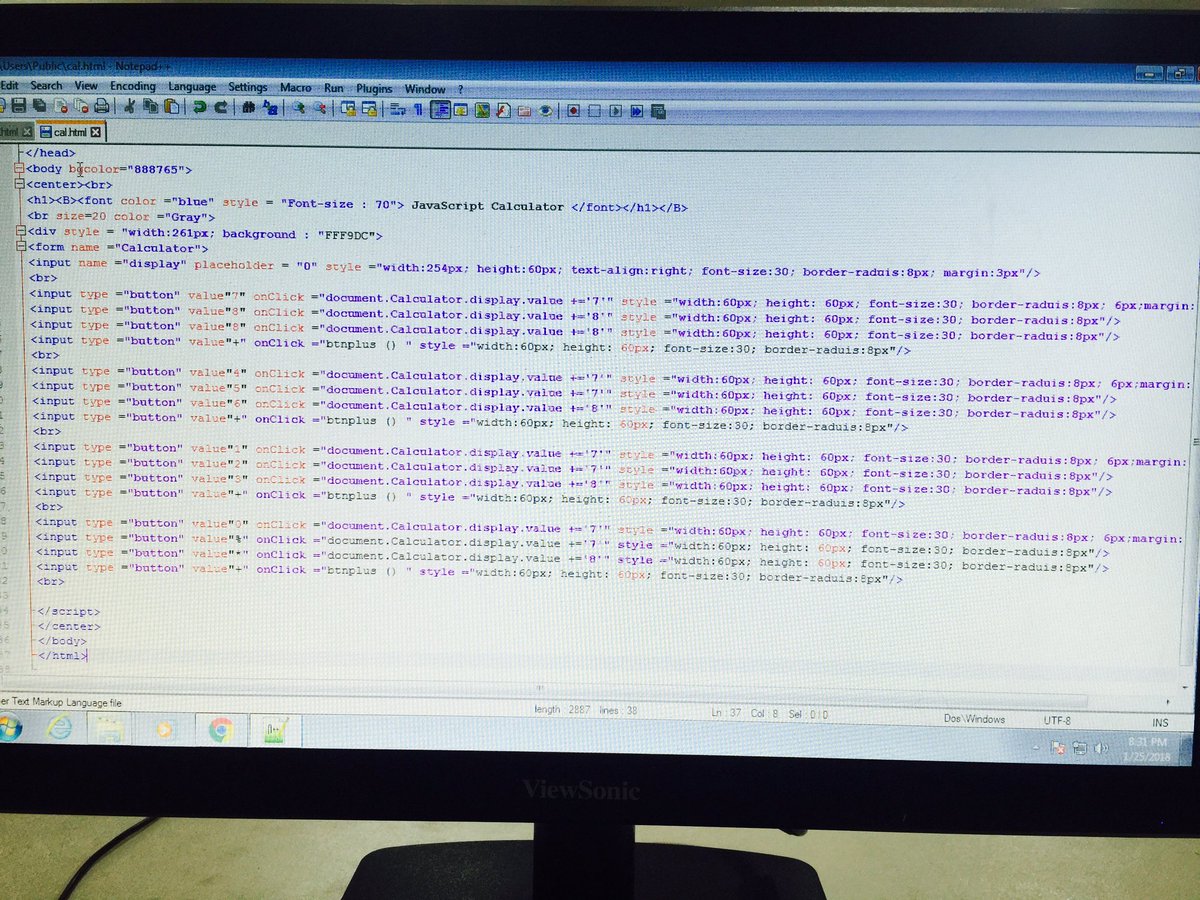
Task: Open the Folder as Workspace icon
Action: pyautogui.click(x=524, y=110)
